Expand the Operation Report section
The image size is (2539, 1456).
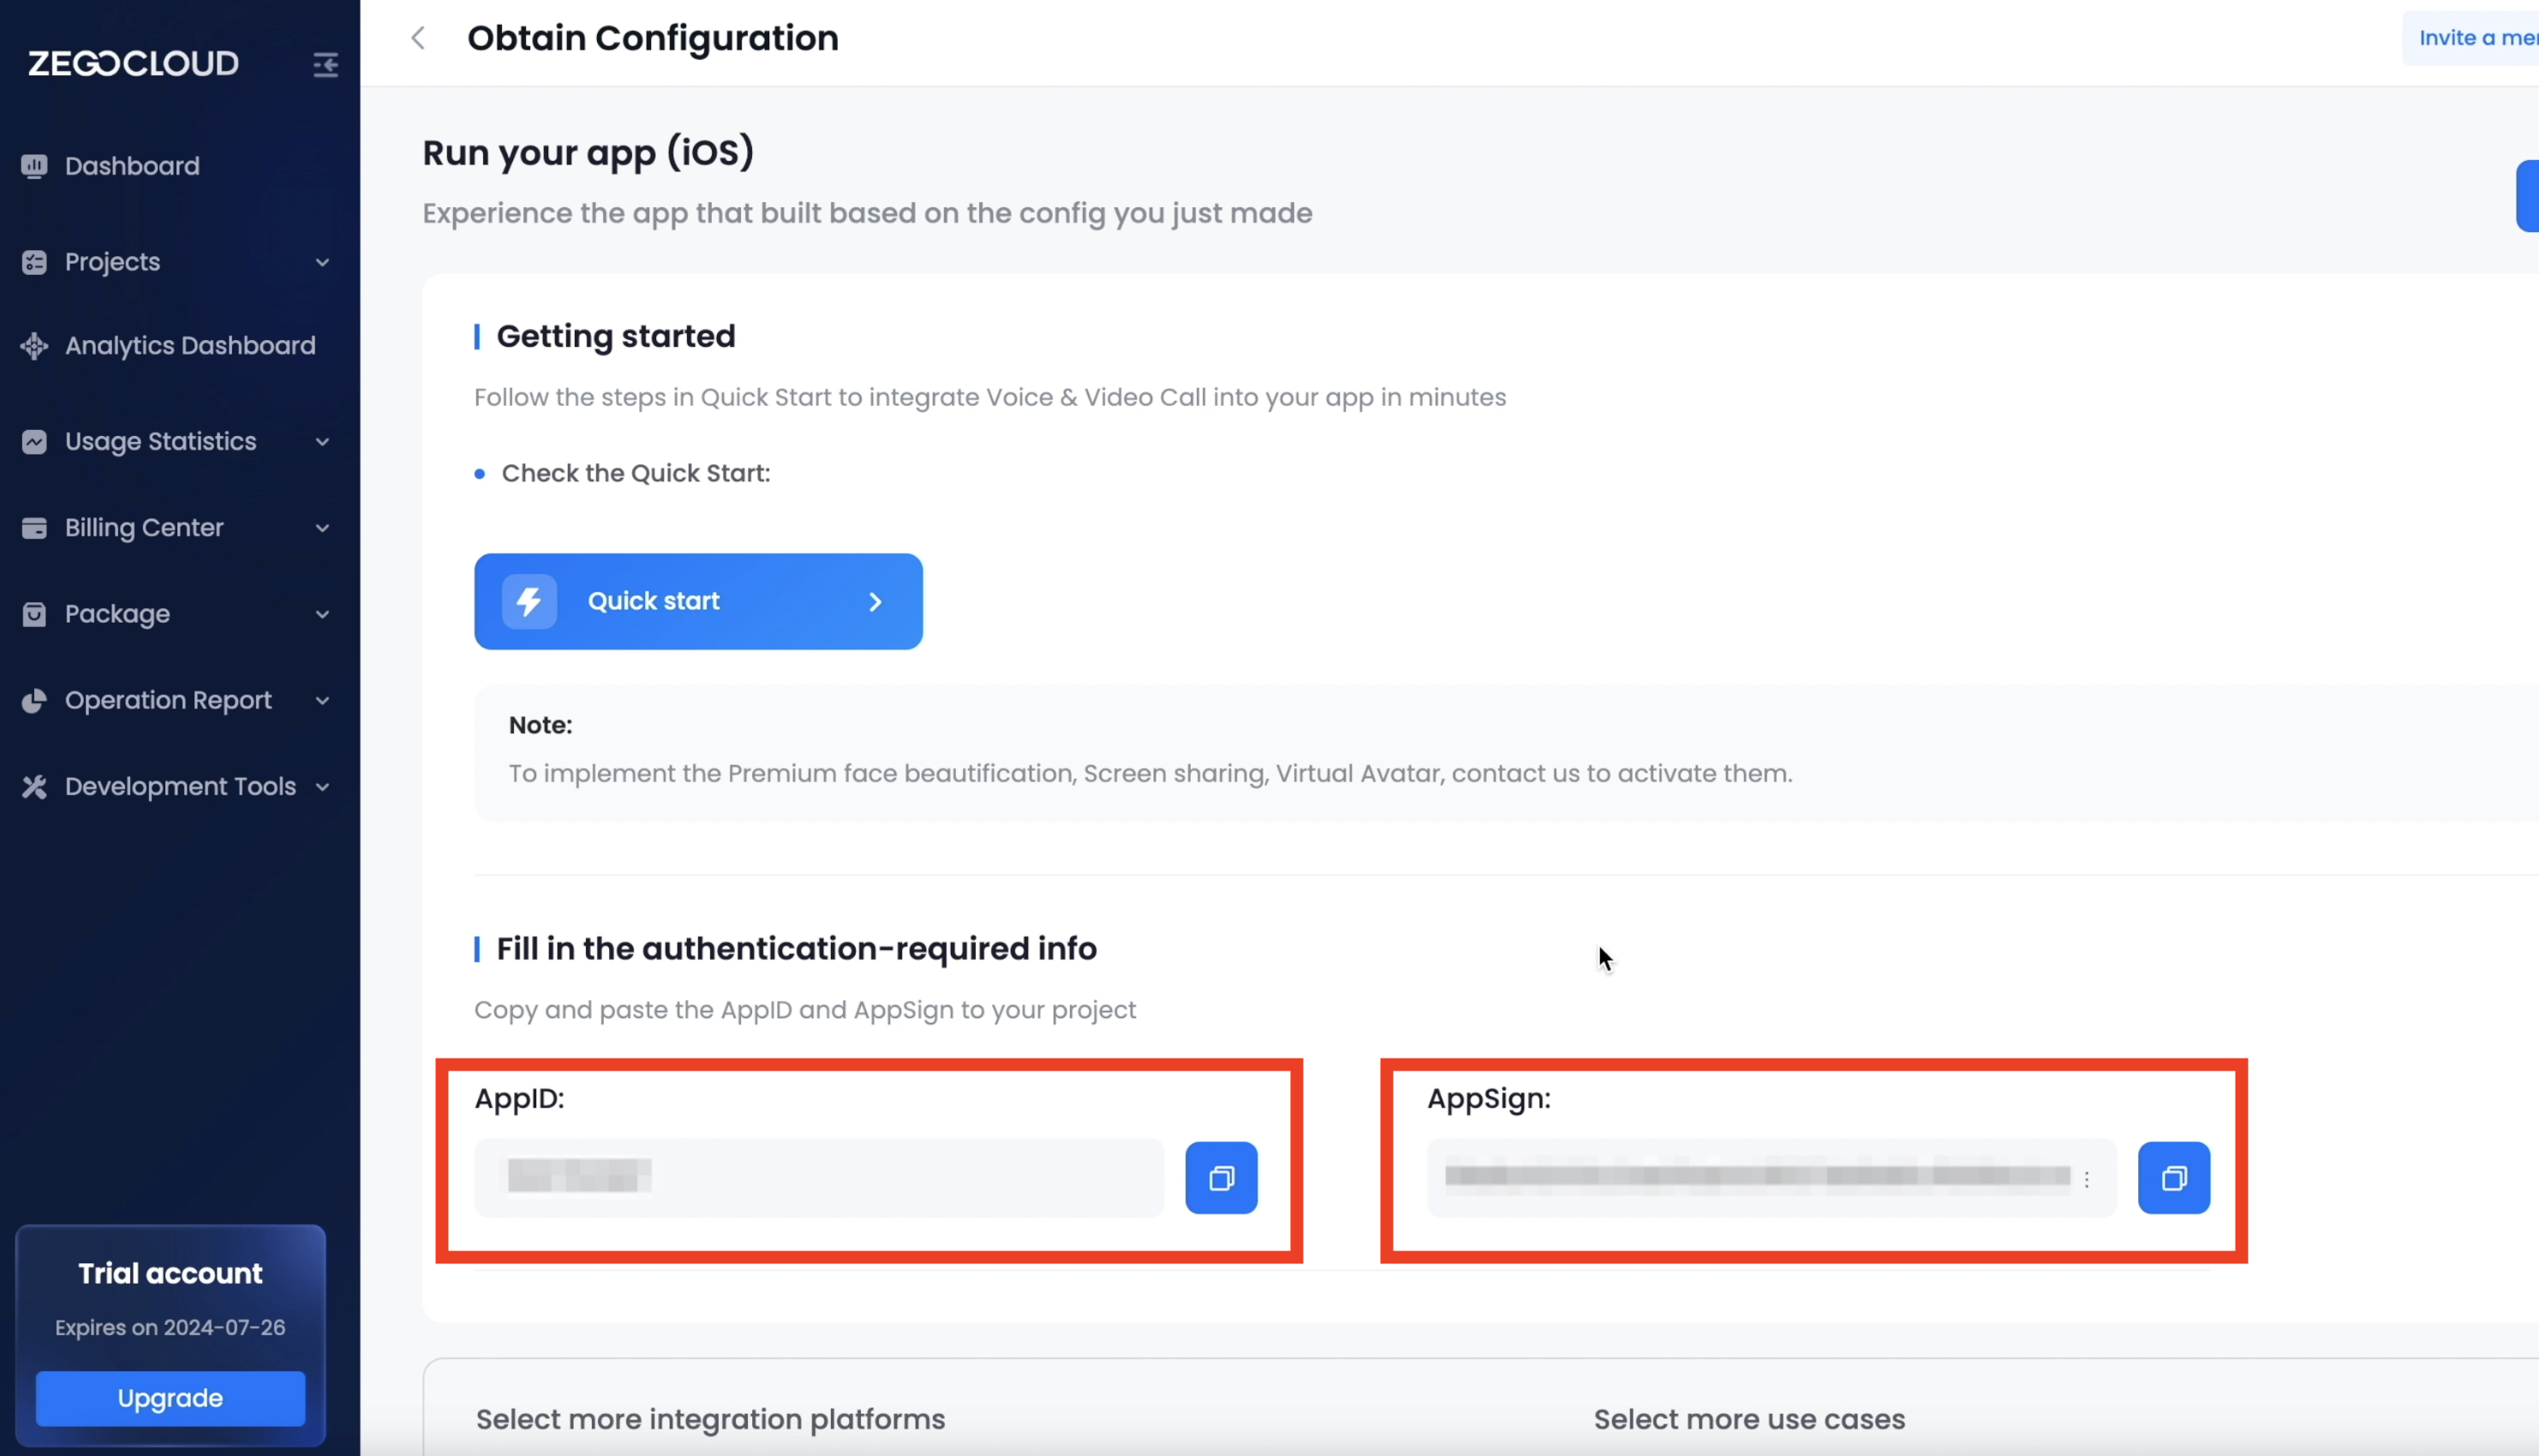322,701
